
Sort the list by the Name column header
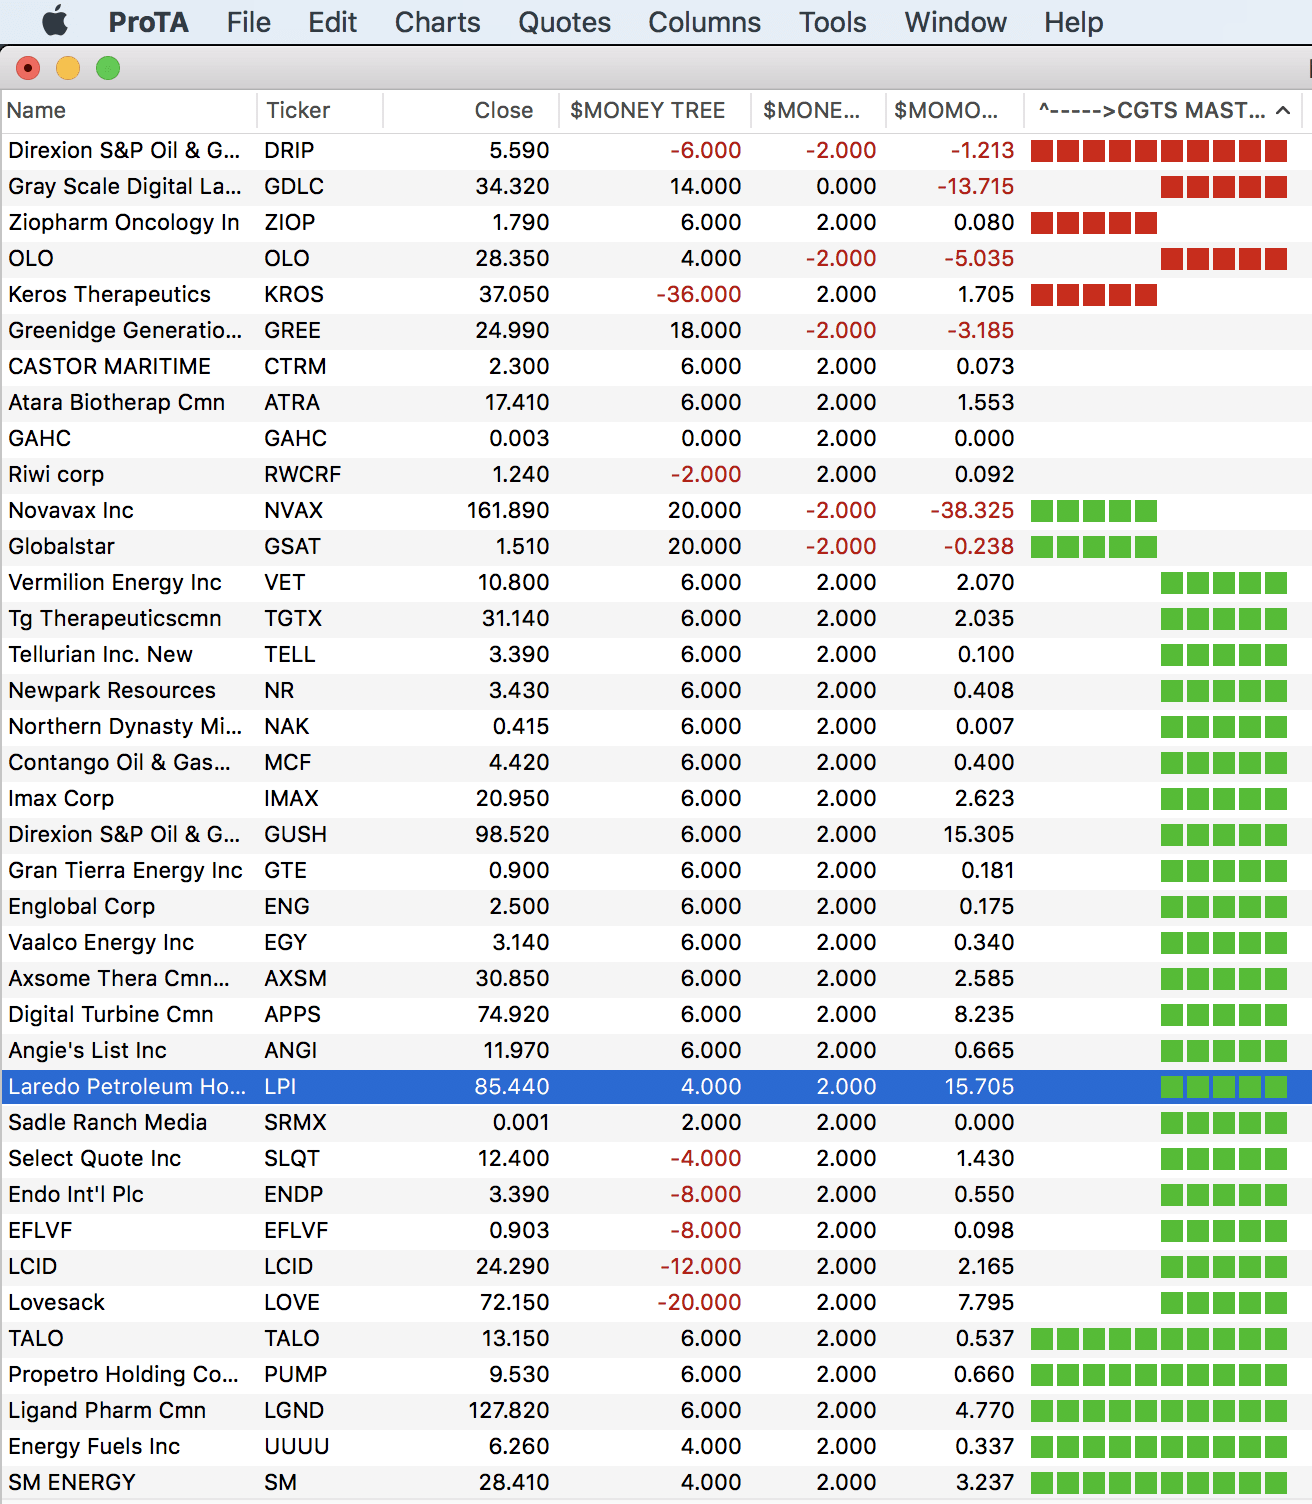(129, 110)
